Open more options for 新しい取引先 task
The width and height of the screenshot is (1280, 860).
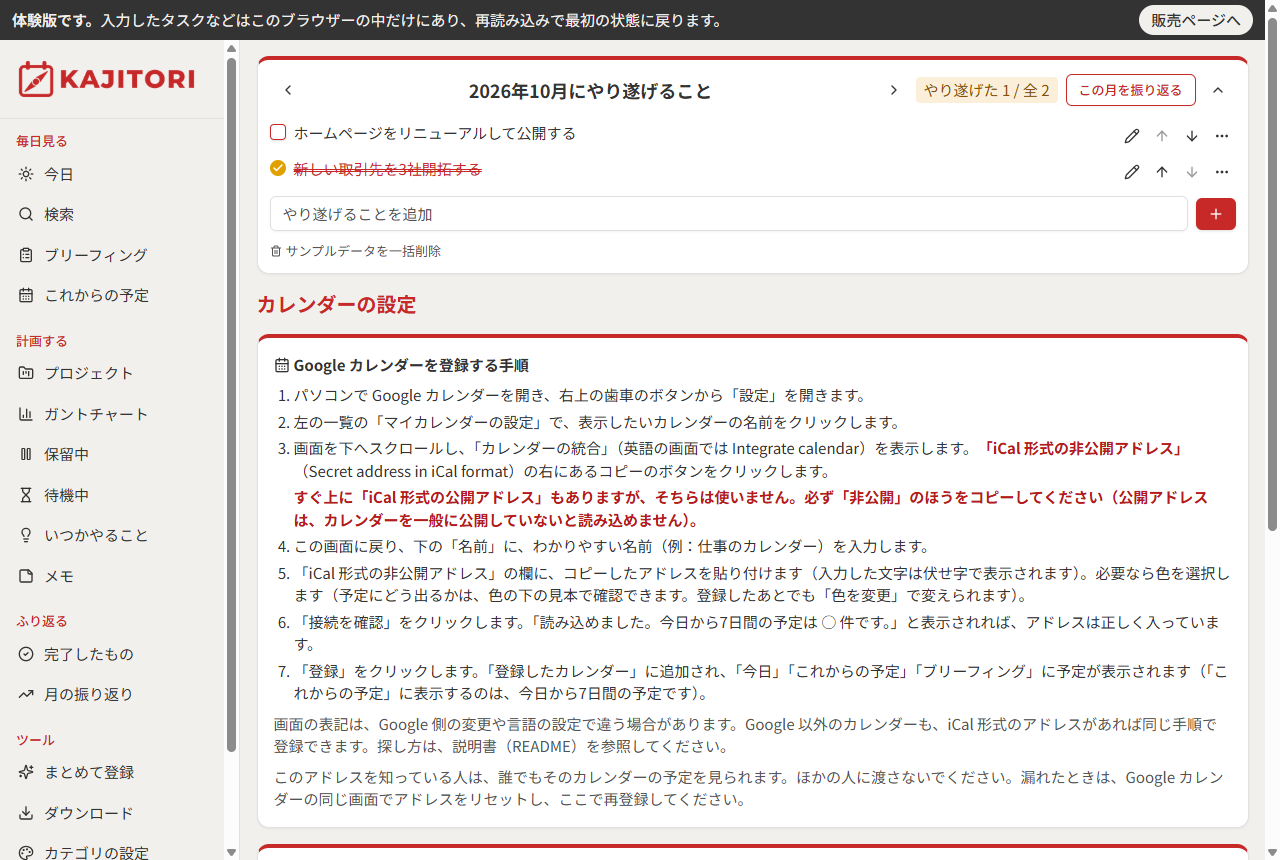(x=1222, y=172)
